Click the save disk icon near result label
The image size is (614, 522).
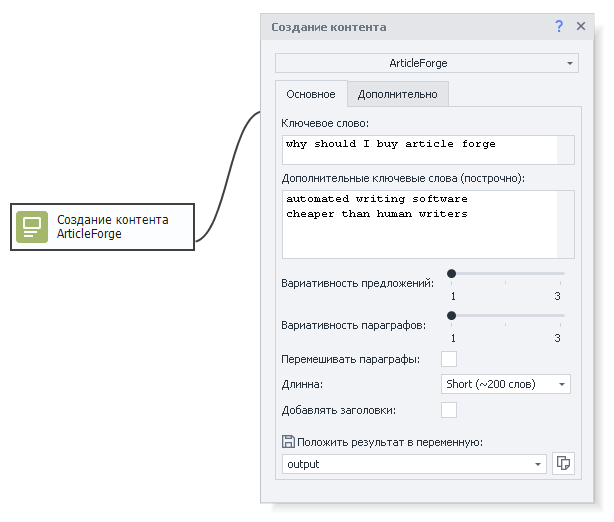coord(288,442)
